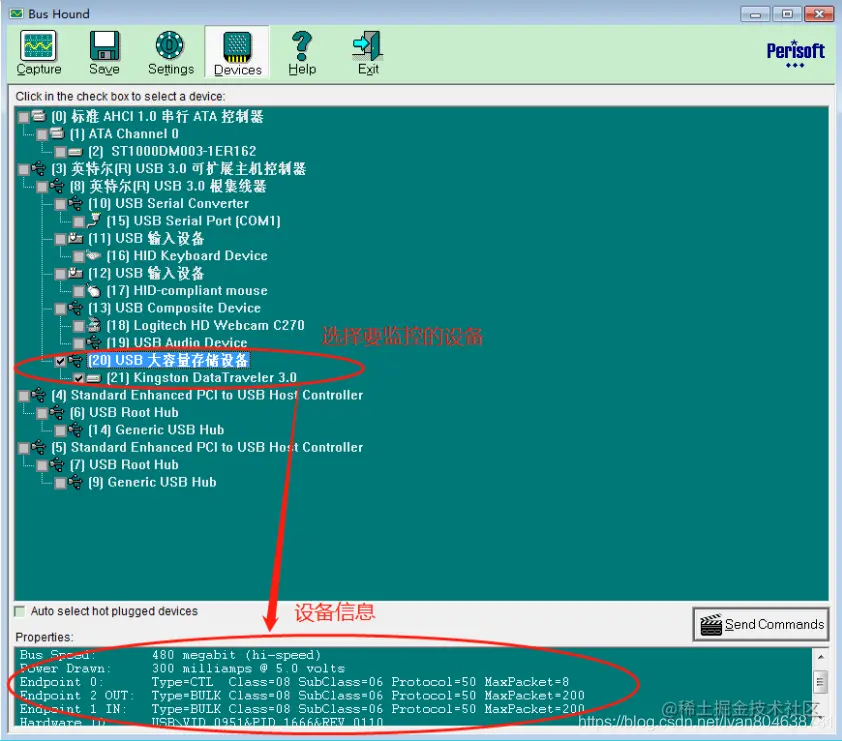The width and height of the screenshot is (842, 741).
Task: Click the controller icon of device [0]
Action: point(39,116)
